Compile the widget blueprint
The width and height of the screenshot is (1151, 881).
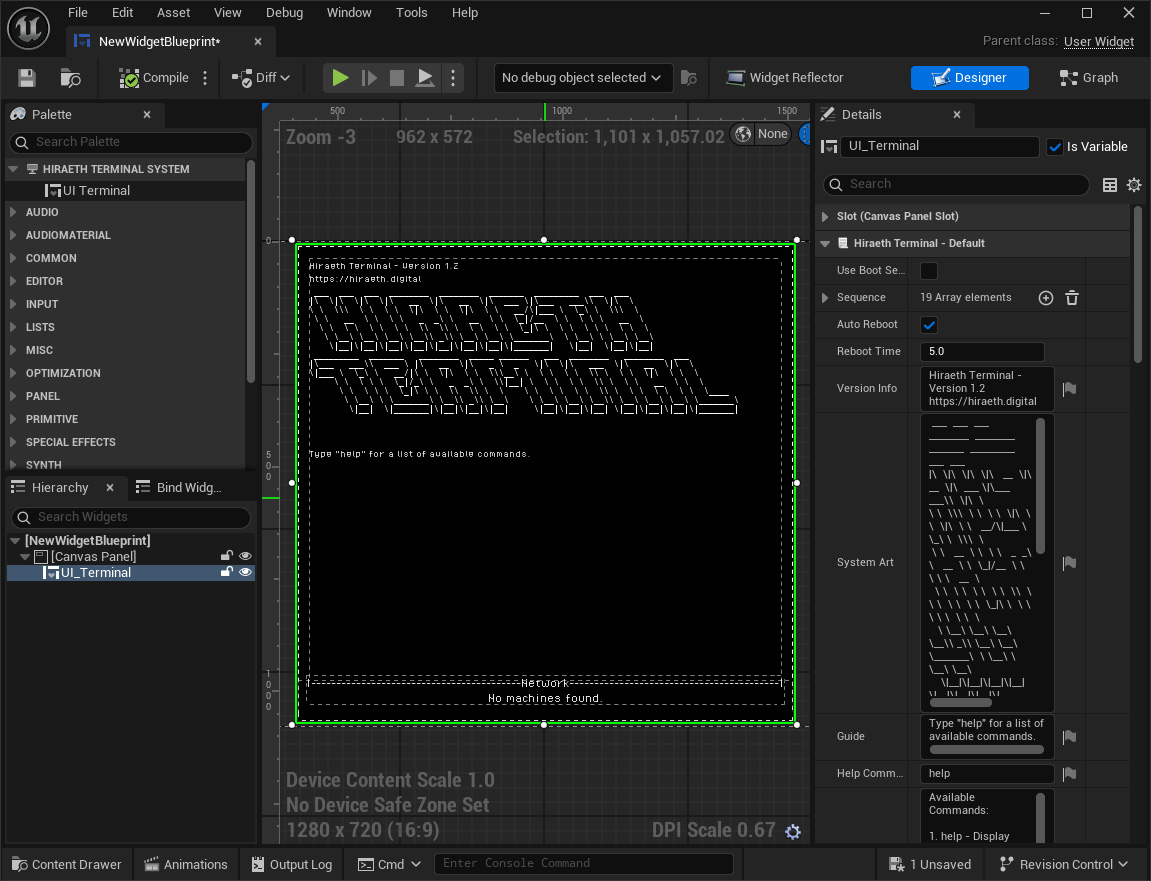(154, 78)
